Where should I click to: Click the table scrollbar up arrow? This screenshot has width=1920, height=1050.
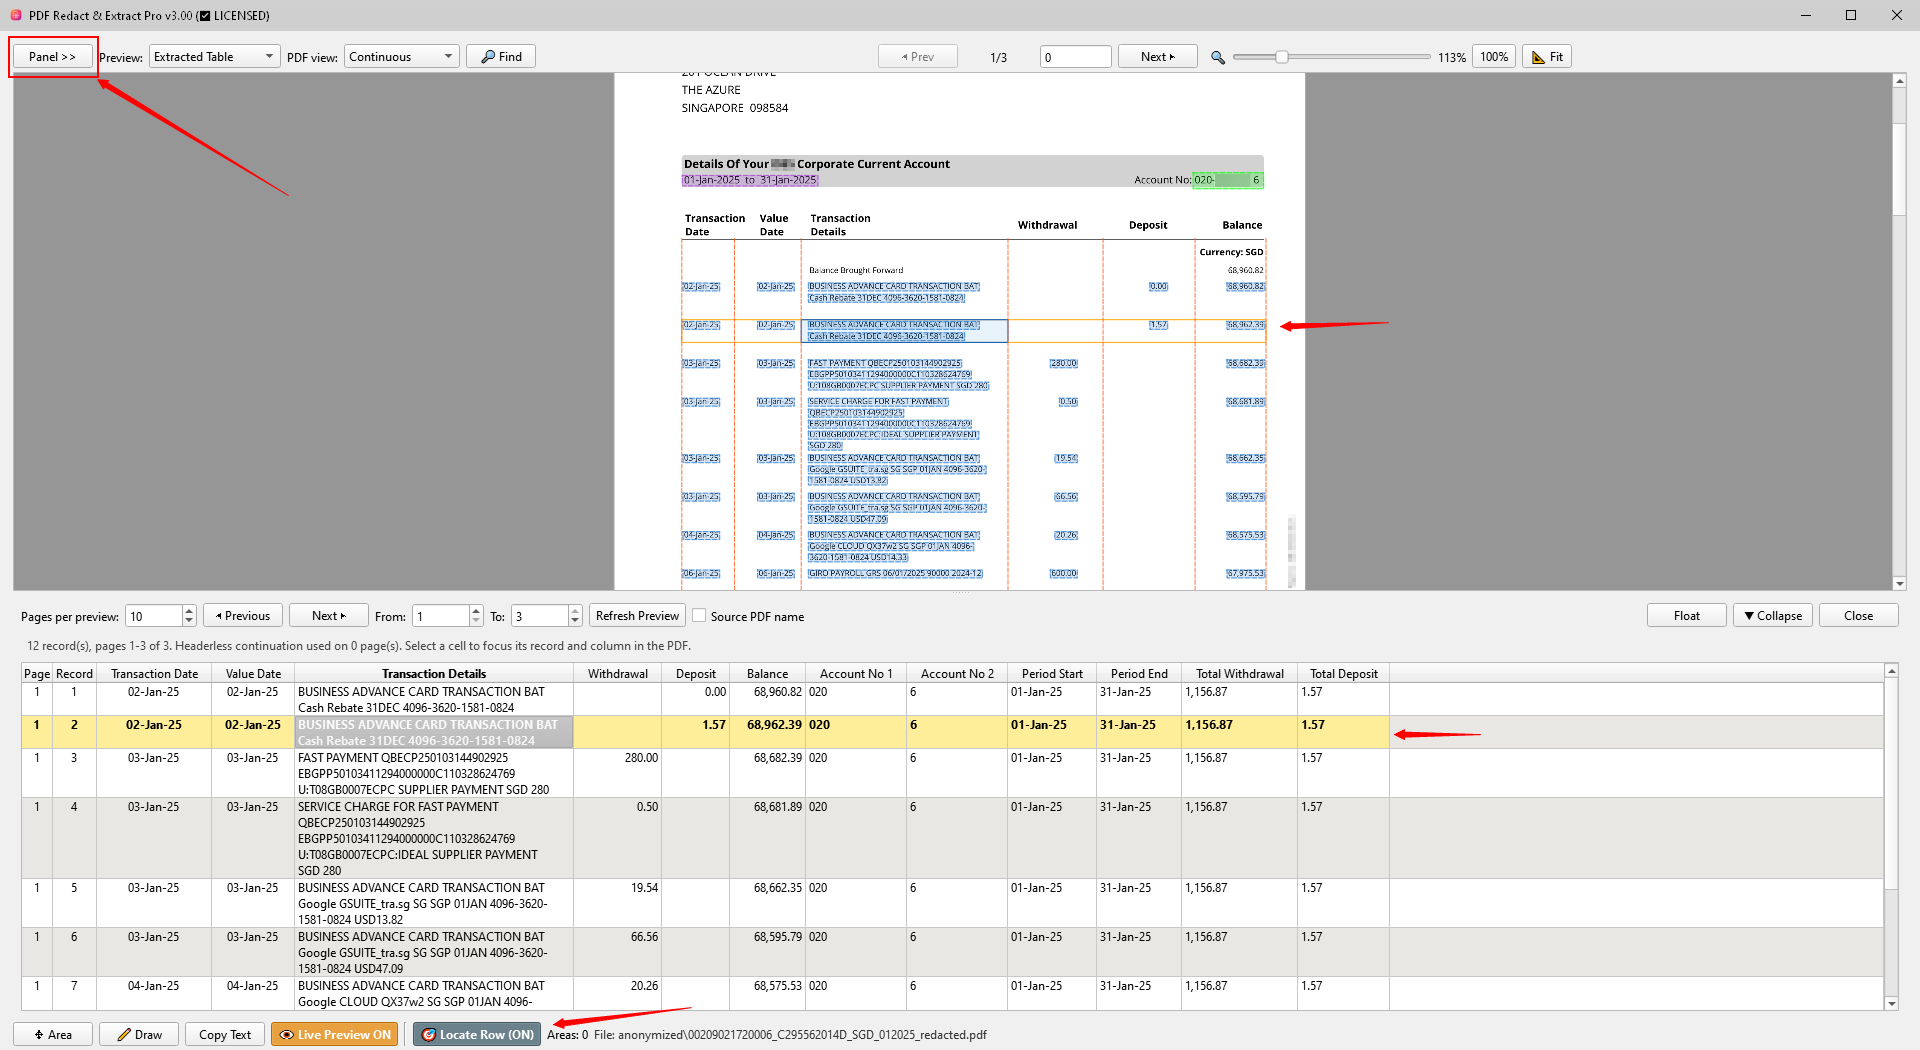click(x=1891, y=671)
